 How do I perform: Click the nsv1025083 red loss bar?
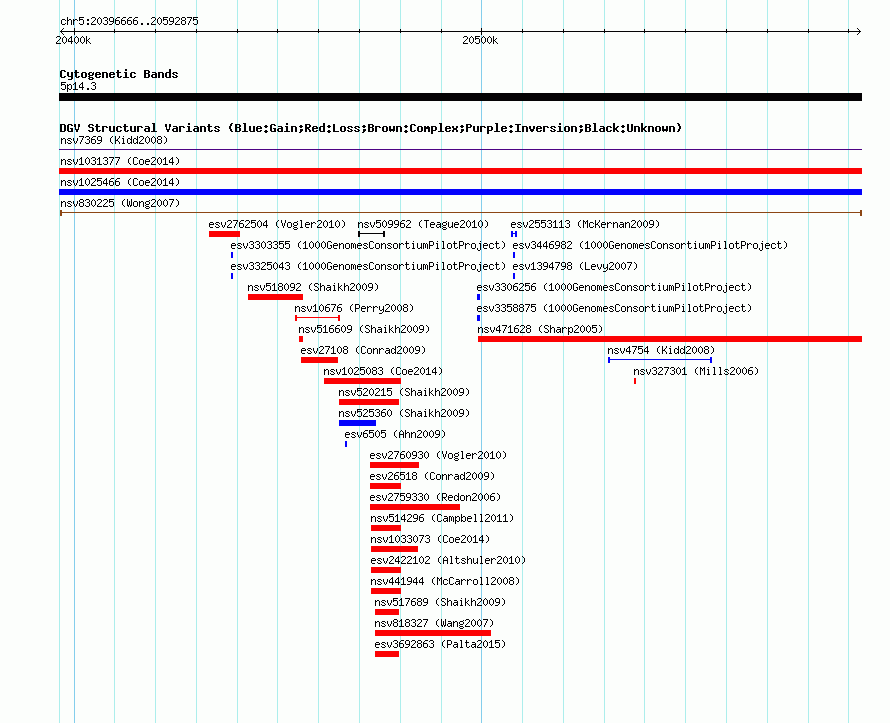362,381
